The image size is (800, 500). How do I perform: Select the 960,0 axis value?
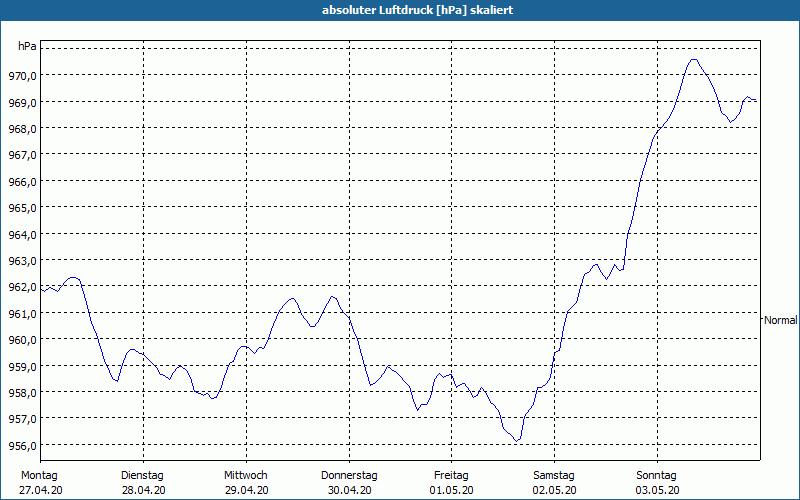click(x=22, y=340)
